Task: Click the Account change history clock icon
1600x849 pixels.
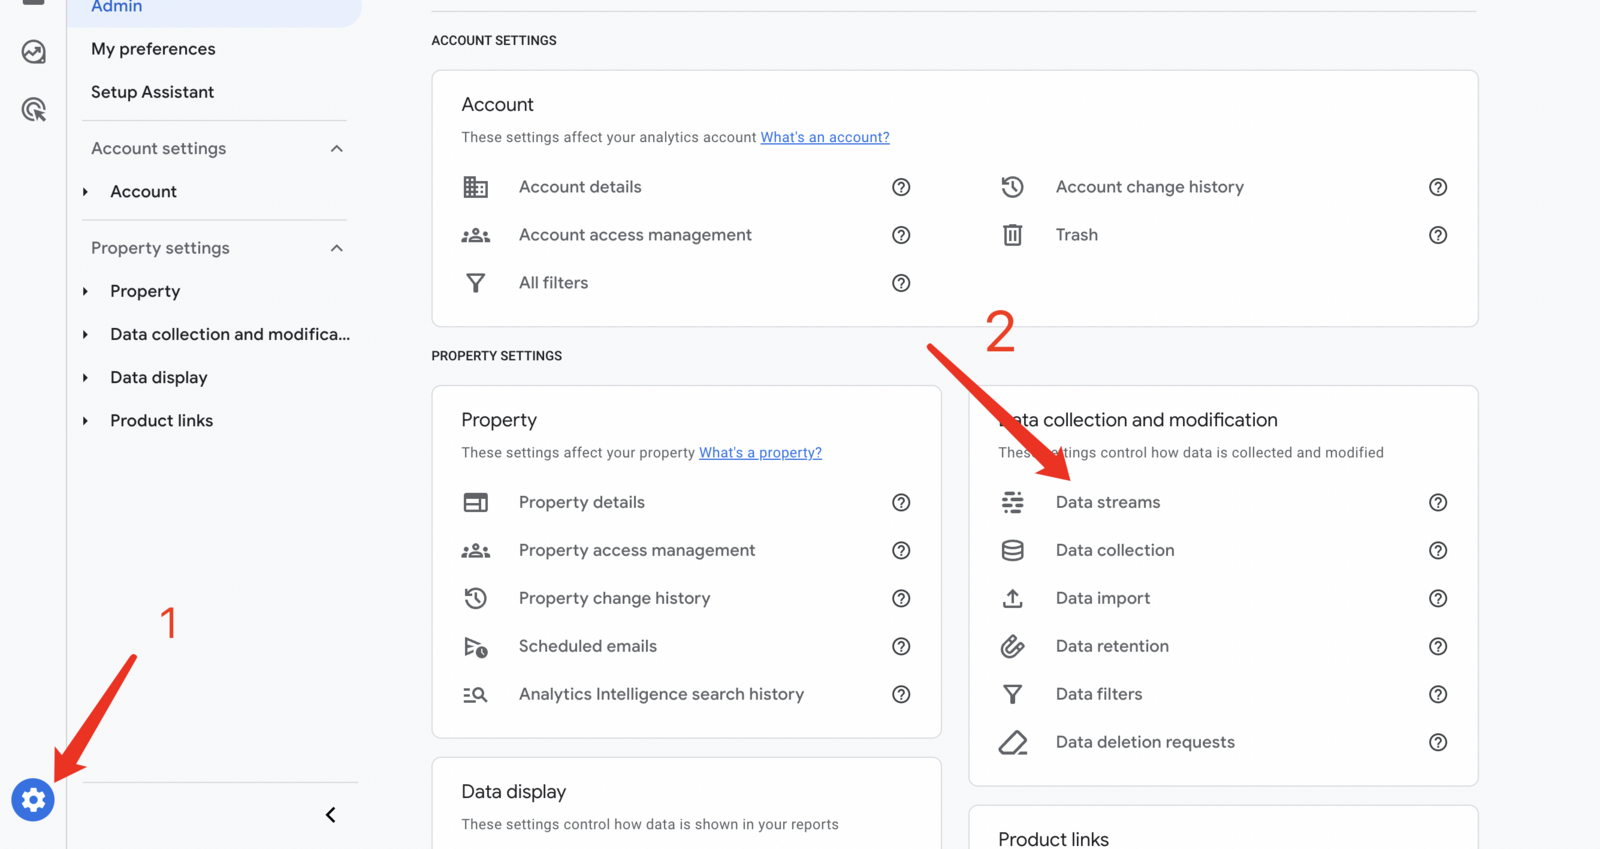Action: pos(1012,187)
